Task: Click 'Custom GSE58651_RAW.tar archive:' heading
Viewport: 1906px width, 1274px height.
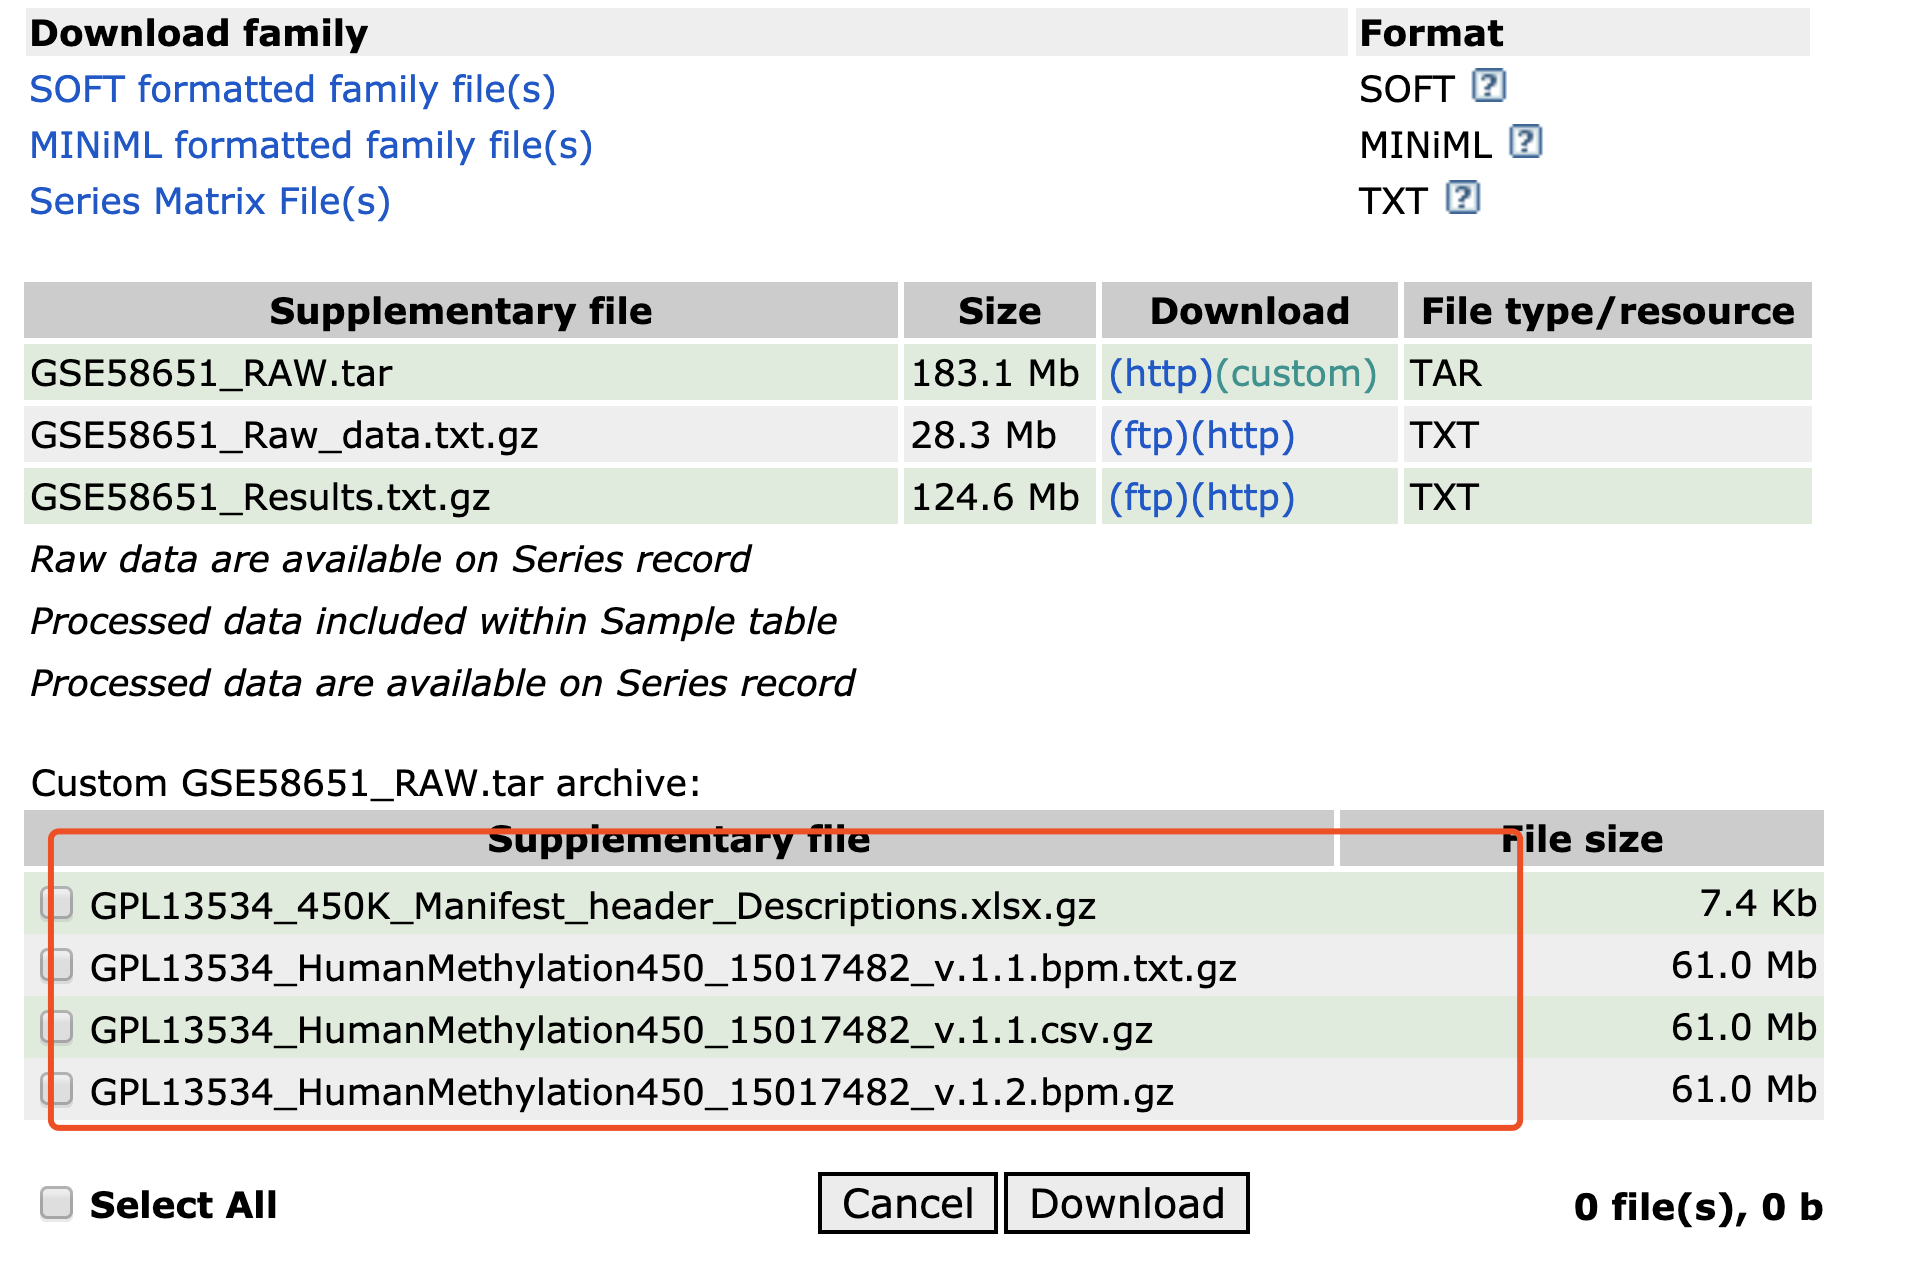Action: [366, 783]
